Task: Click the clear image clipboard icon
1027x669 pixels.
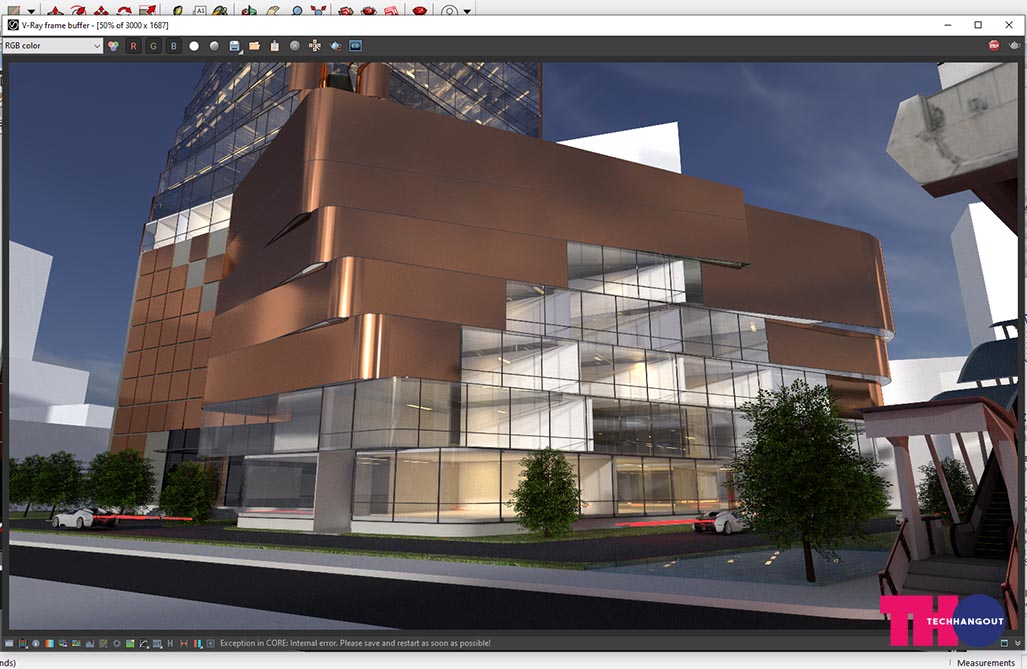Action: pos(274,46)
